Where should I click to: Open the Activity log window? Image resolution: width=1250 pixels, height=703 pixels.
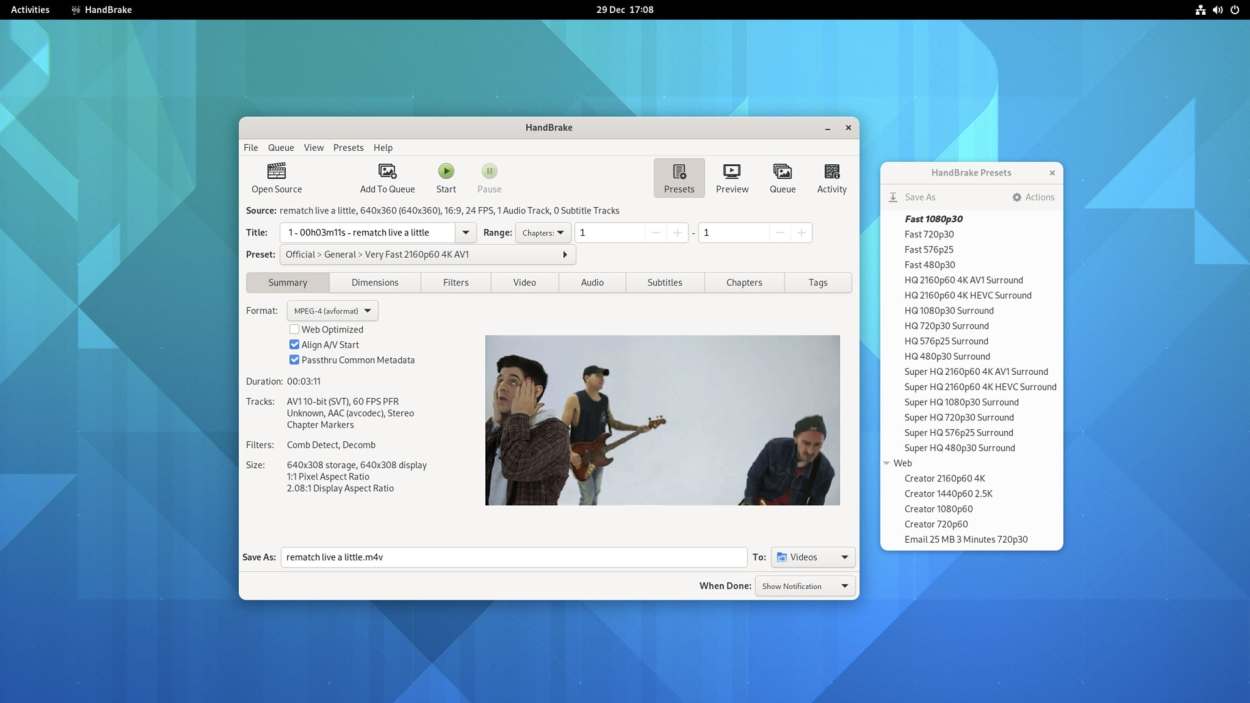[x=831, y=178]
